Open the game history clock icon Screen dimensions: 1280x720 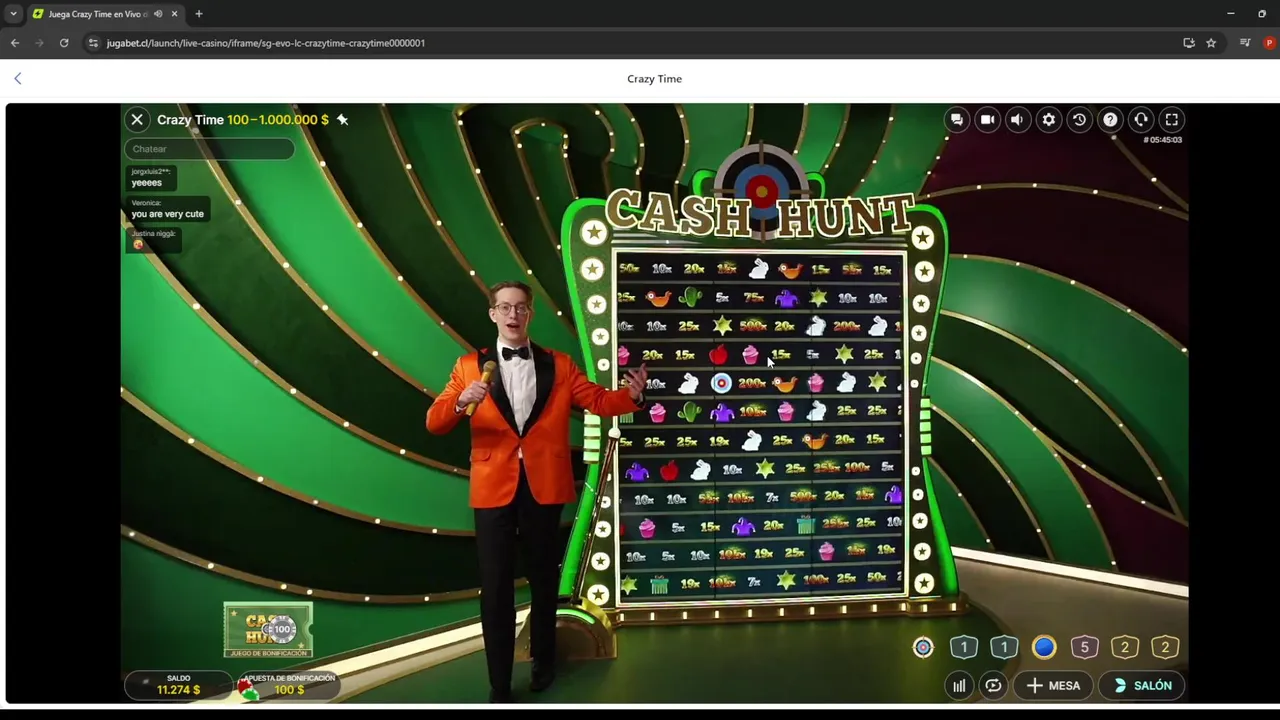pyautogui.click(x=1079, y=120)
